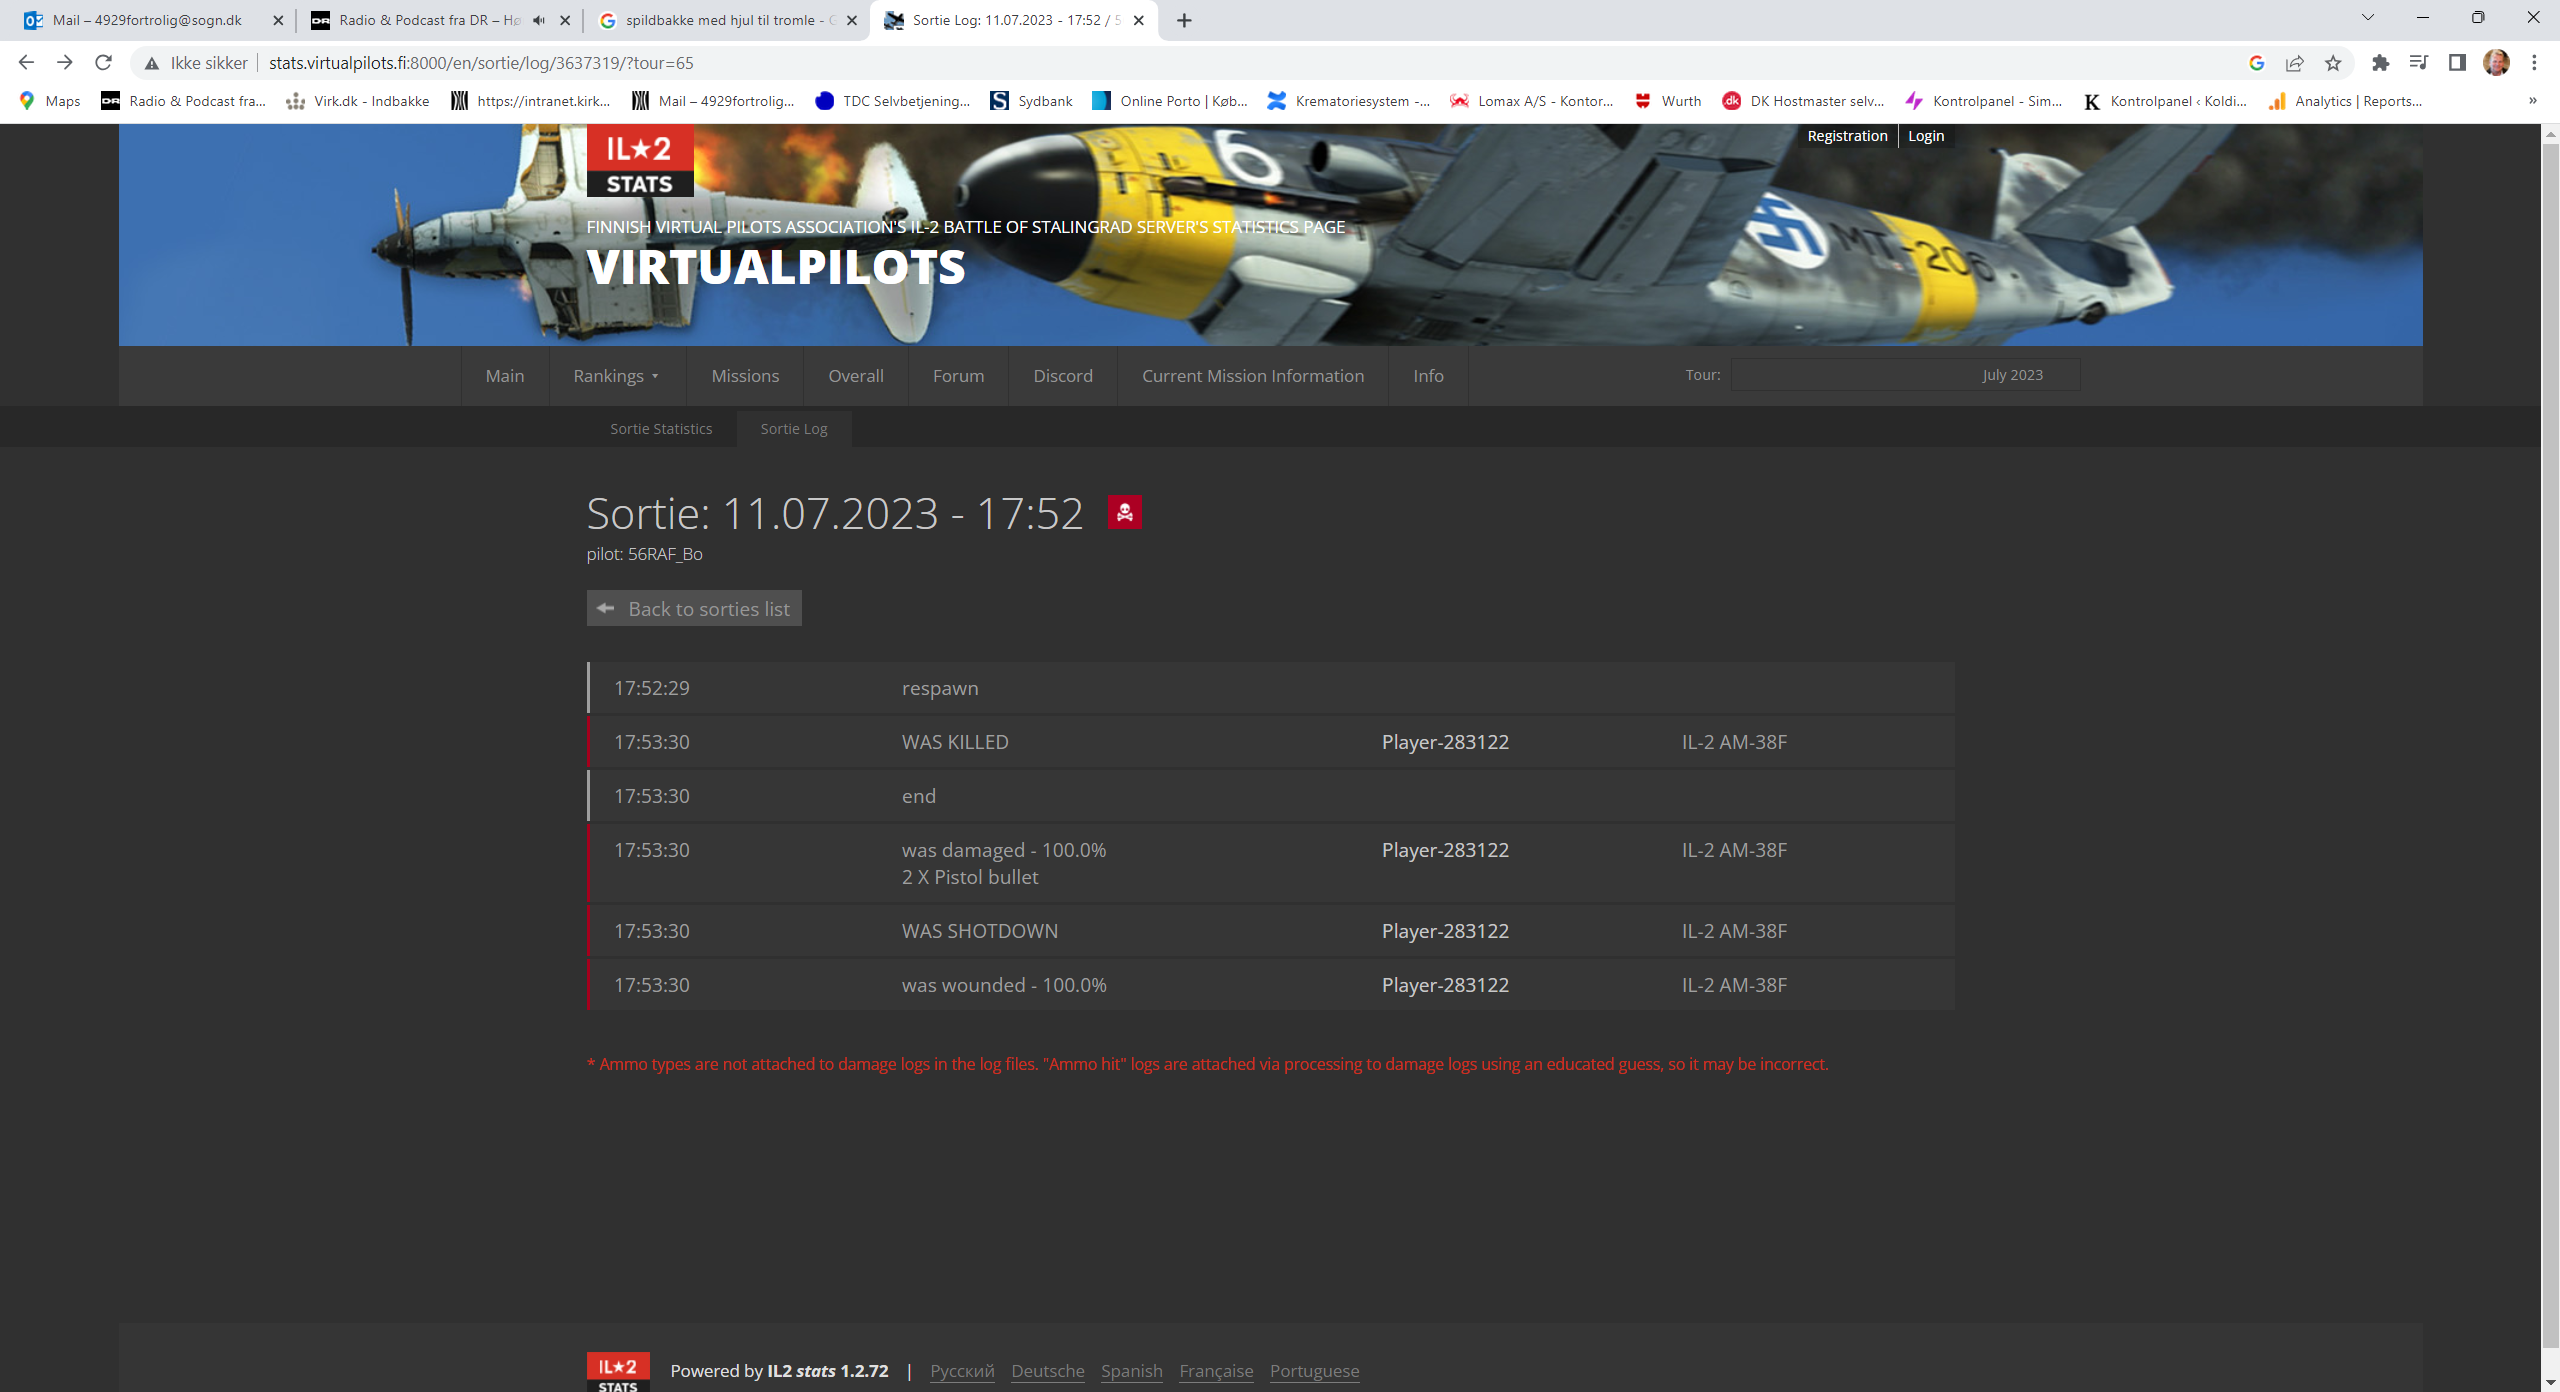Open the Chrome extensions puzzle icon
Image resolution: width=2560 pixels, height=1392 pixels.
click(x=2380, y=63)
